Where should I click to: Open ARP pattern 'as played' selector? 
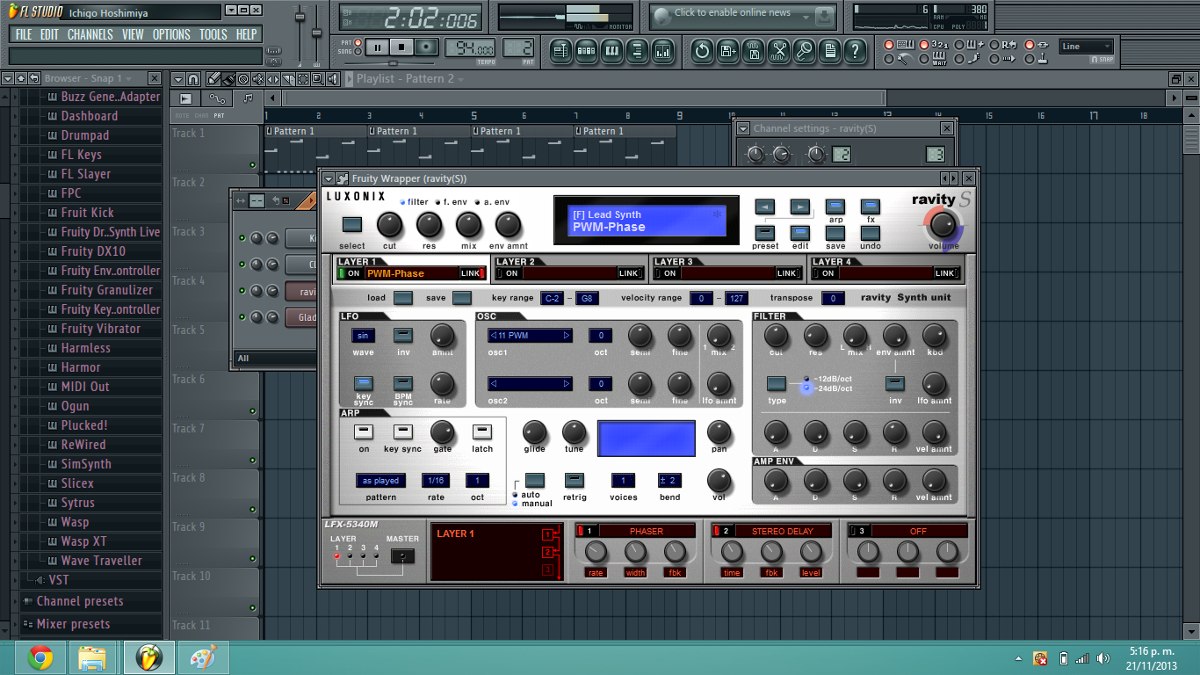click(x=381, y=480)
